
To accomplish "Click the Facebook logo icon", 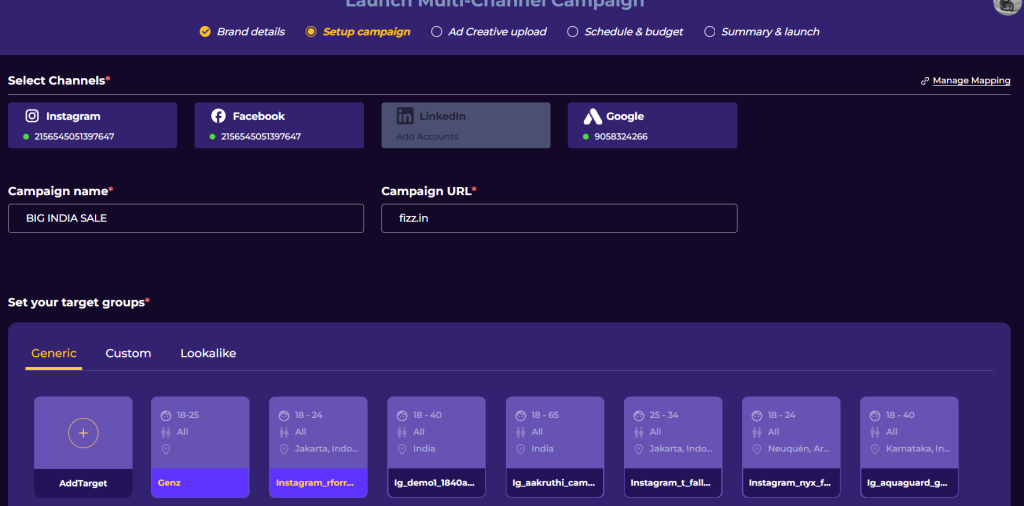I will pyautogui.click(x=218, y=116).
